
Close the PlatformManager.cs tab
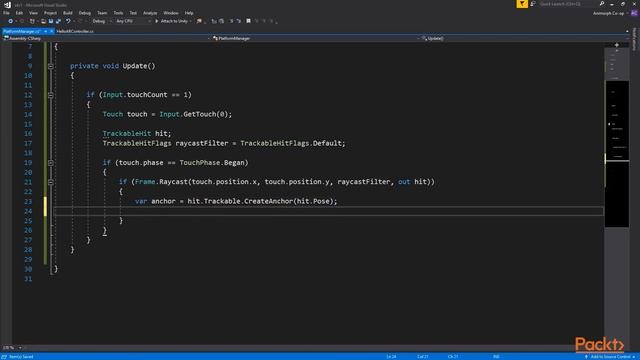[51, 31]
